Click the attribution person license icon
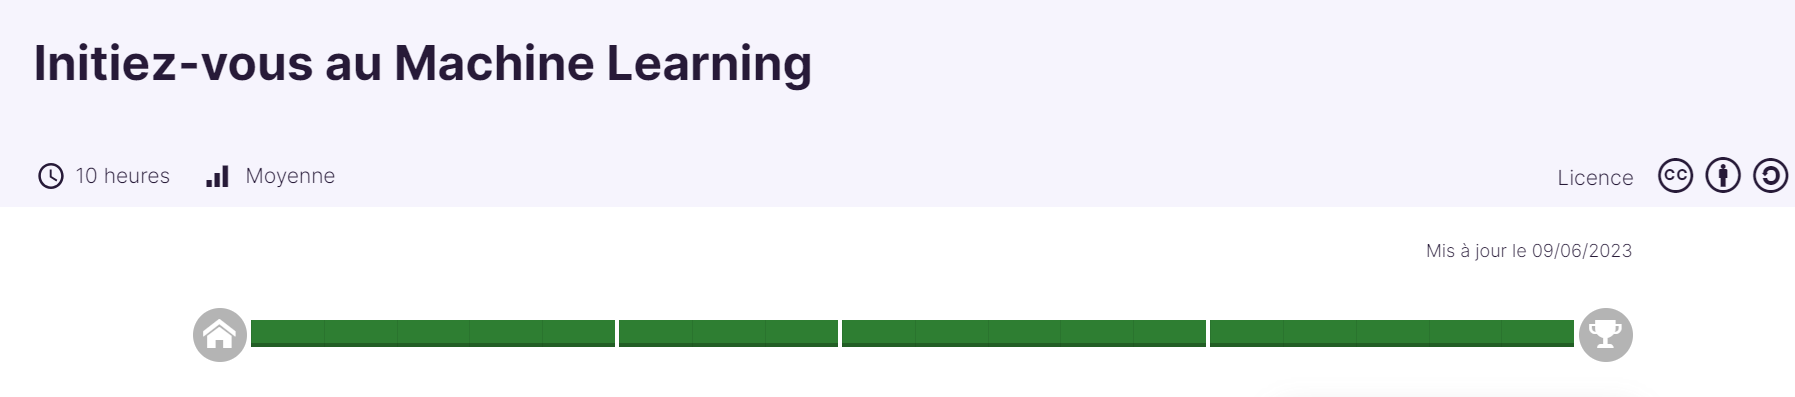The height and width of the screenshot is (397, 1795). tap(1723, 176)
